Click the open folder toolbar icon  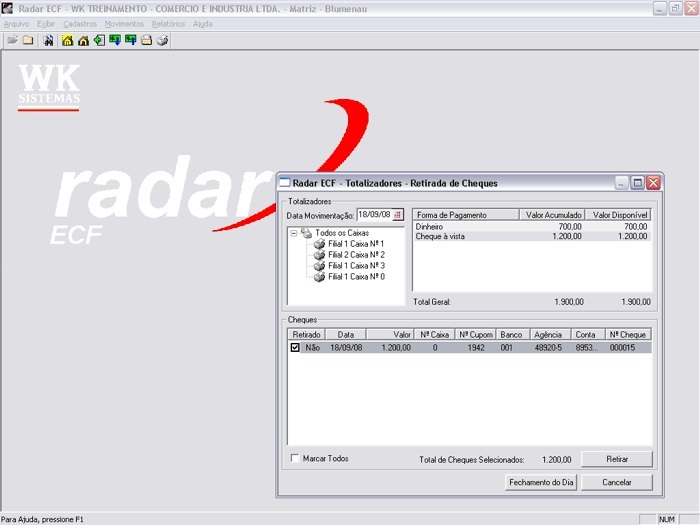pos(12,41)
